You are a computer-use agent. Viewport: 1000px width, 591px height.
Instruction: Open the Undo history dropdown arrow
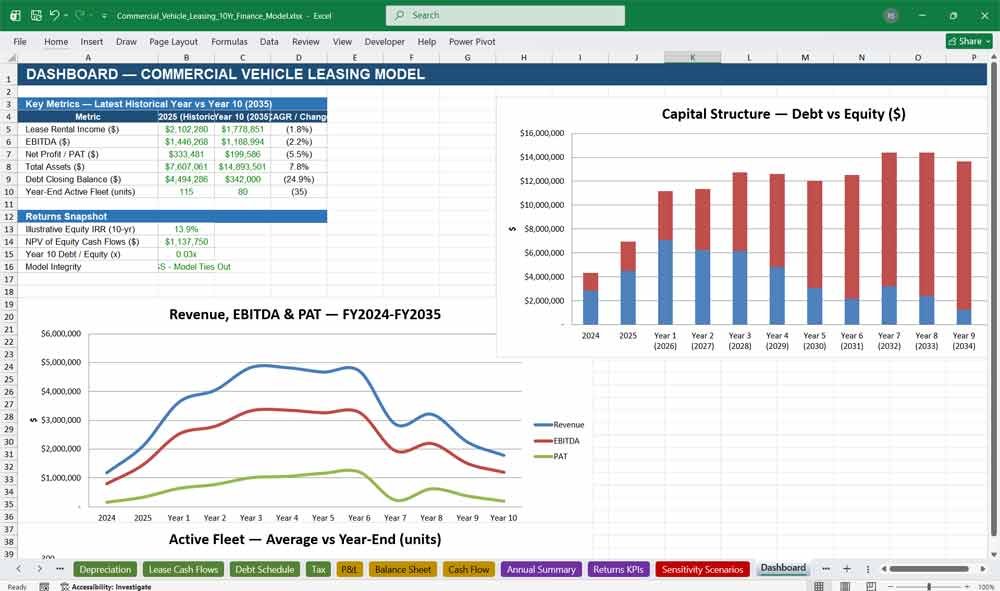pos(66,15)
